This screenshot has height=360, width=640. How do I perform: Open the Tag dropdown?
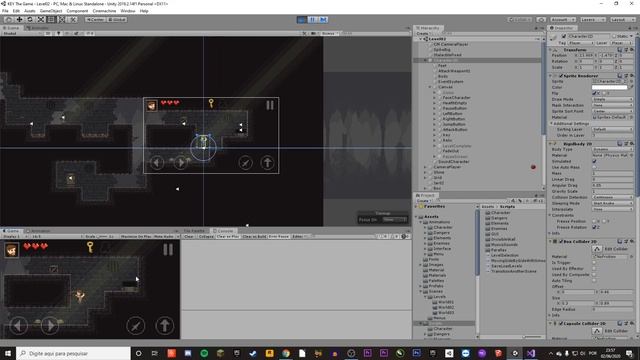[581, 43]
